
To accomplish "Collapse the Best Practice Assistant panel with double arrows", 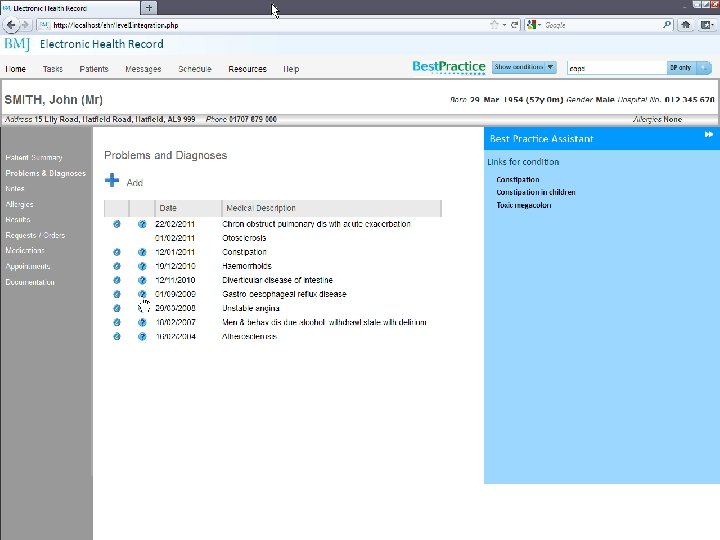I will pyautogui.click(x=709, y=135).
